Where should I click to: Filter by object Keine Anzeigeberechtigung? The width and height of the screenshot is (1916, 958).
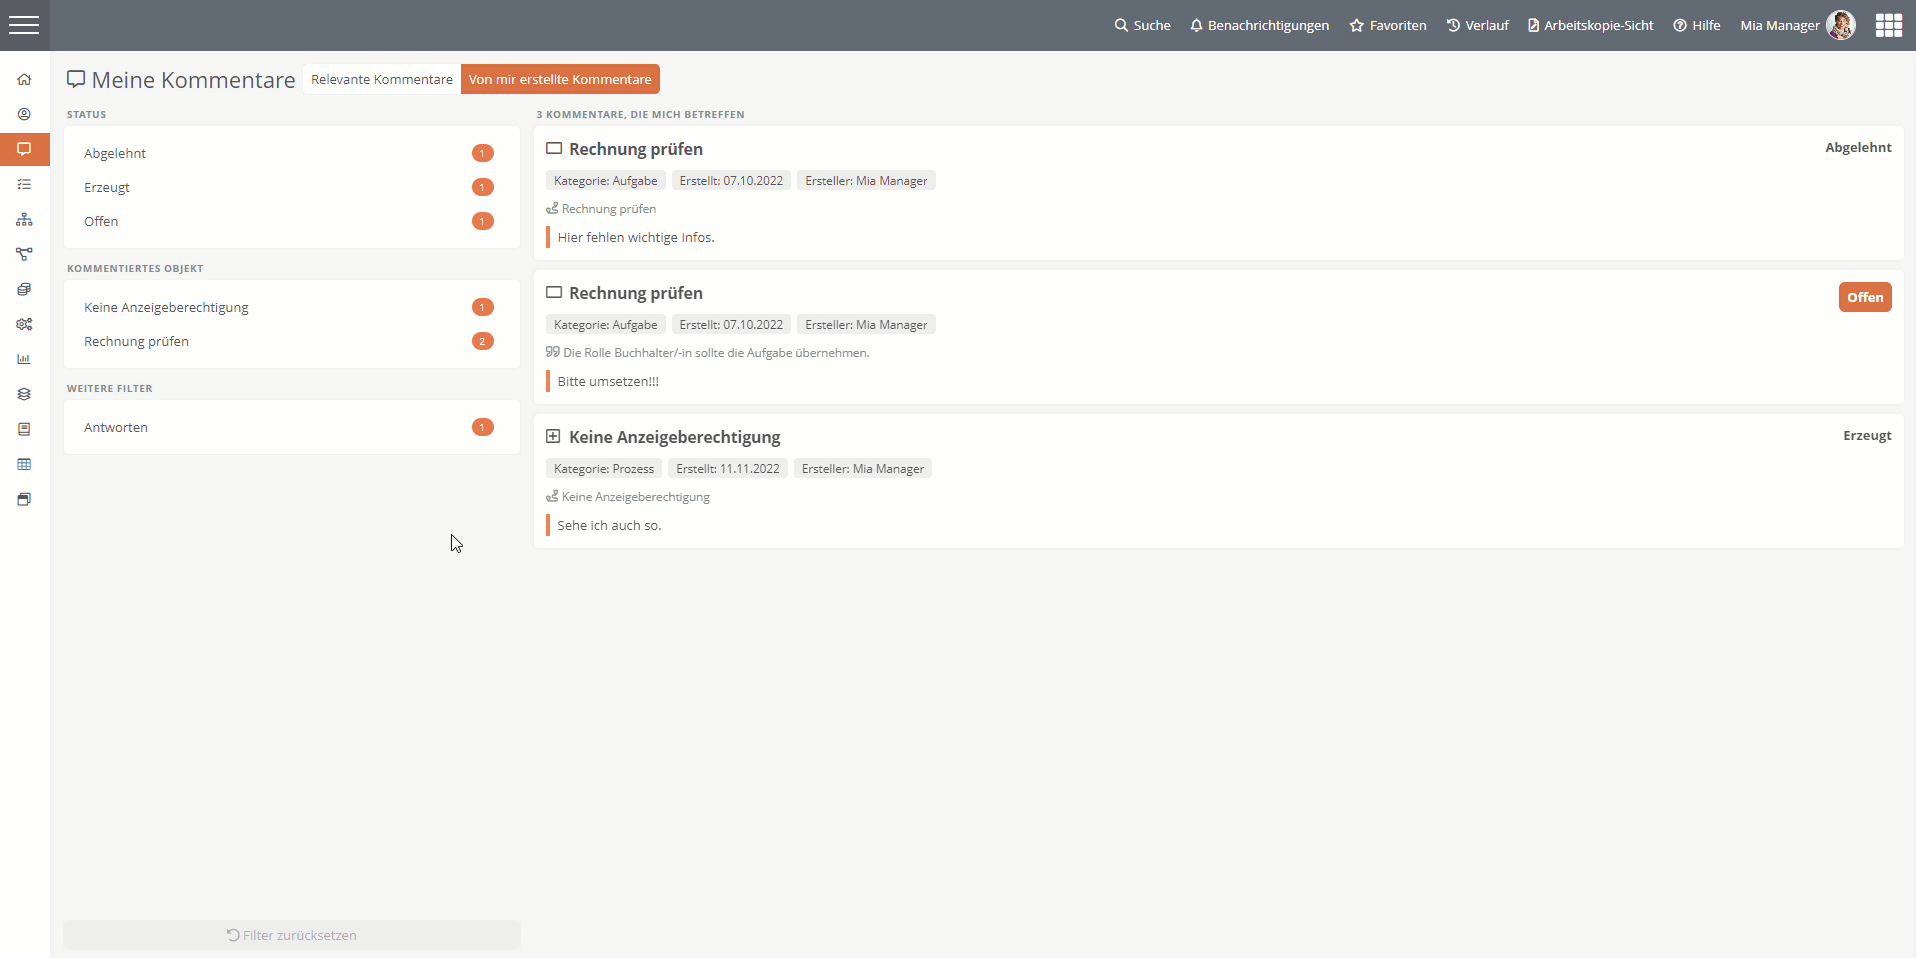click(291, 307)
